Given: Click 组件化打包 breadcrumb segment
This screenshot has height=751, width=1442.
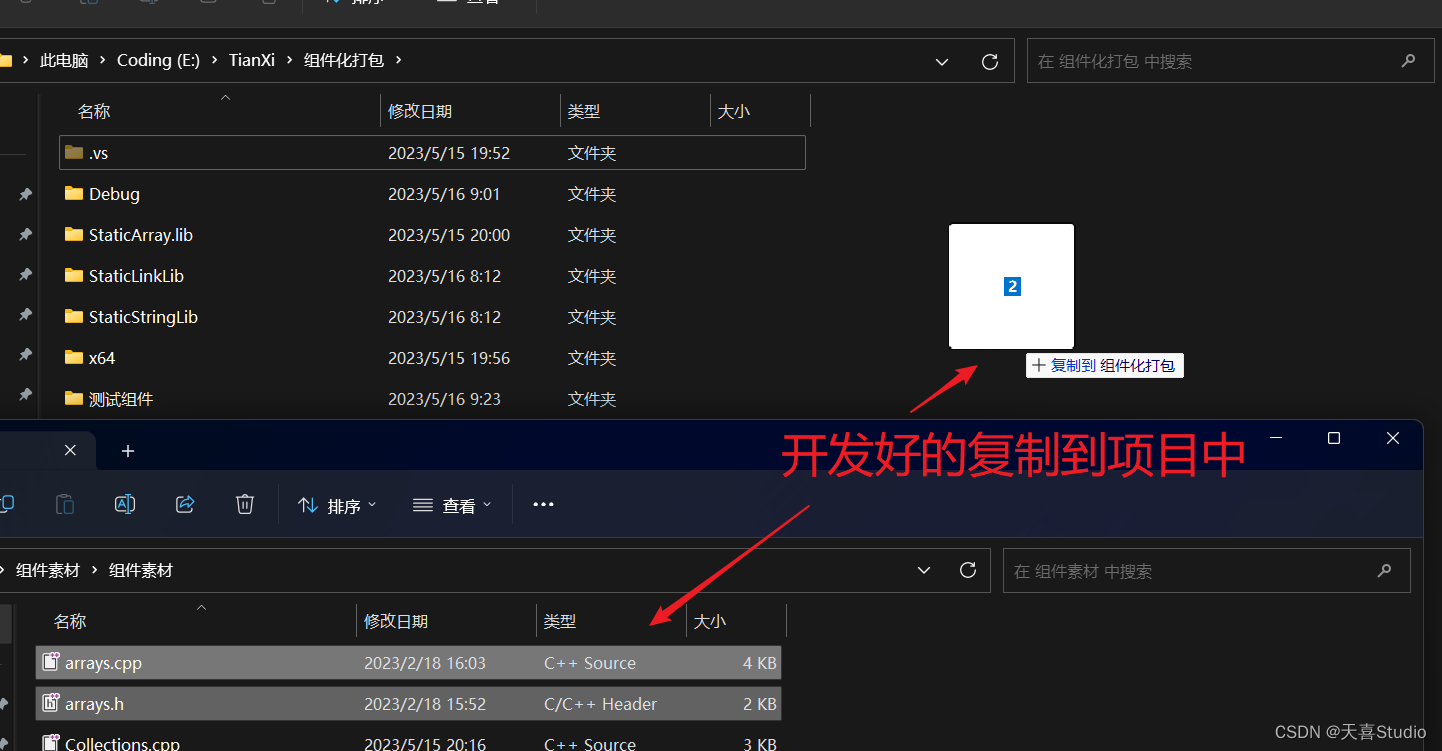Looking at the screenshot, I should [x=343, y=60].
